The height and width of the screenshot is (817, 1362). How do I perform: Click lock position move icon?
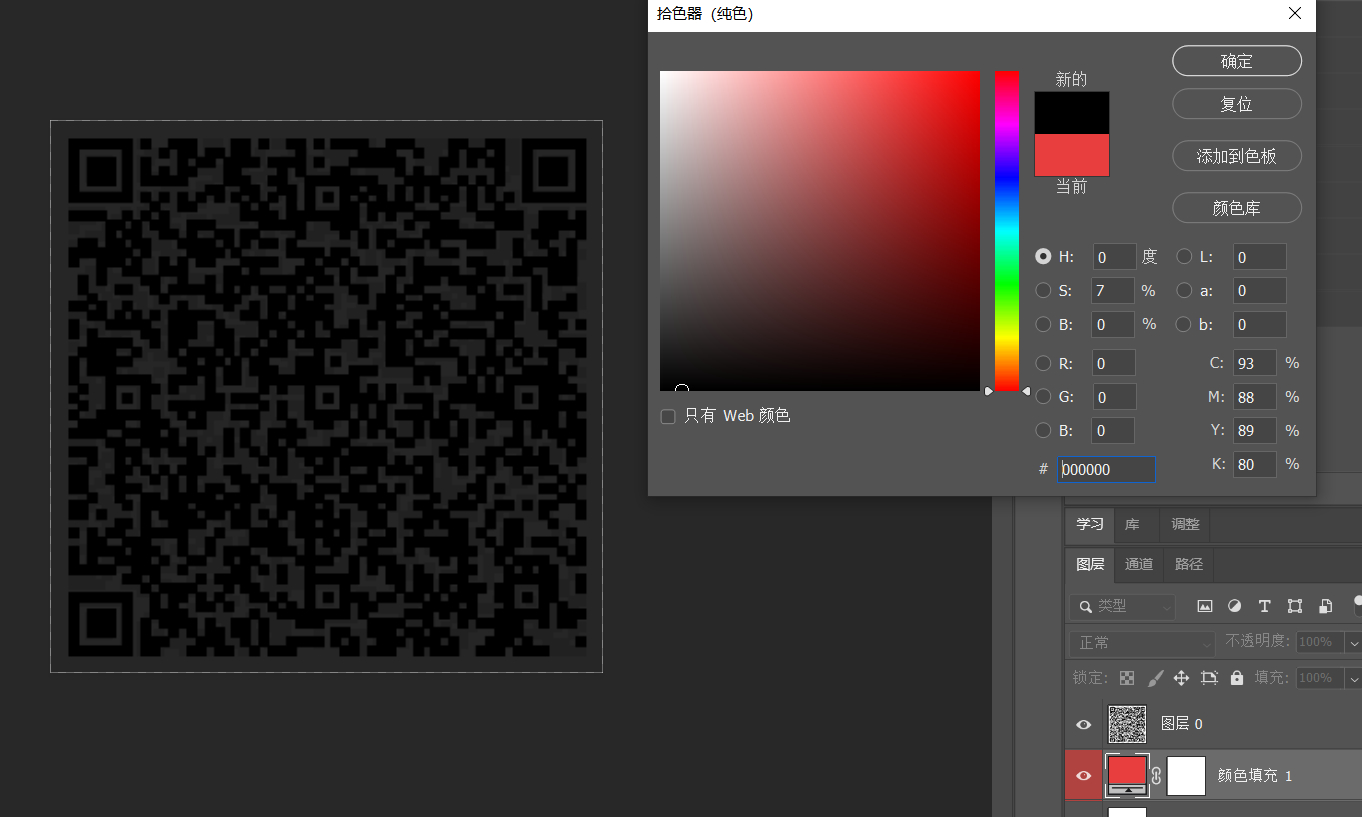[1181, 678]
